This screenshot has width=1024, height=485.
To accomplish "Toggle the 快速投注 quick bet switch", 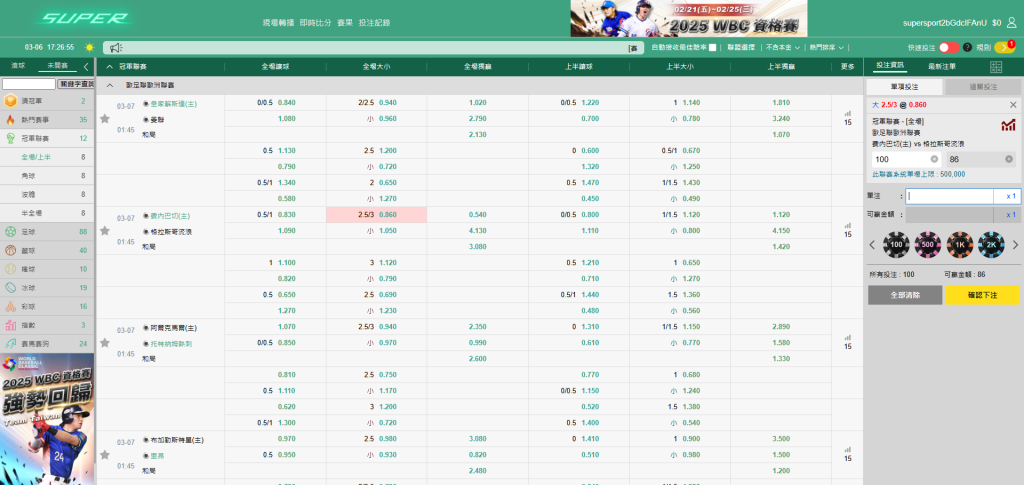I will [x=949, y=47].
